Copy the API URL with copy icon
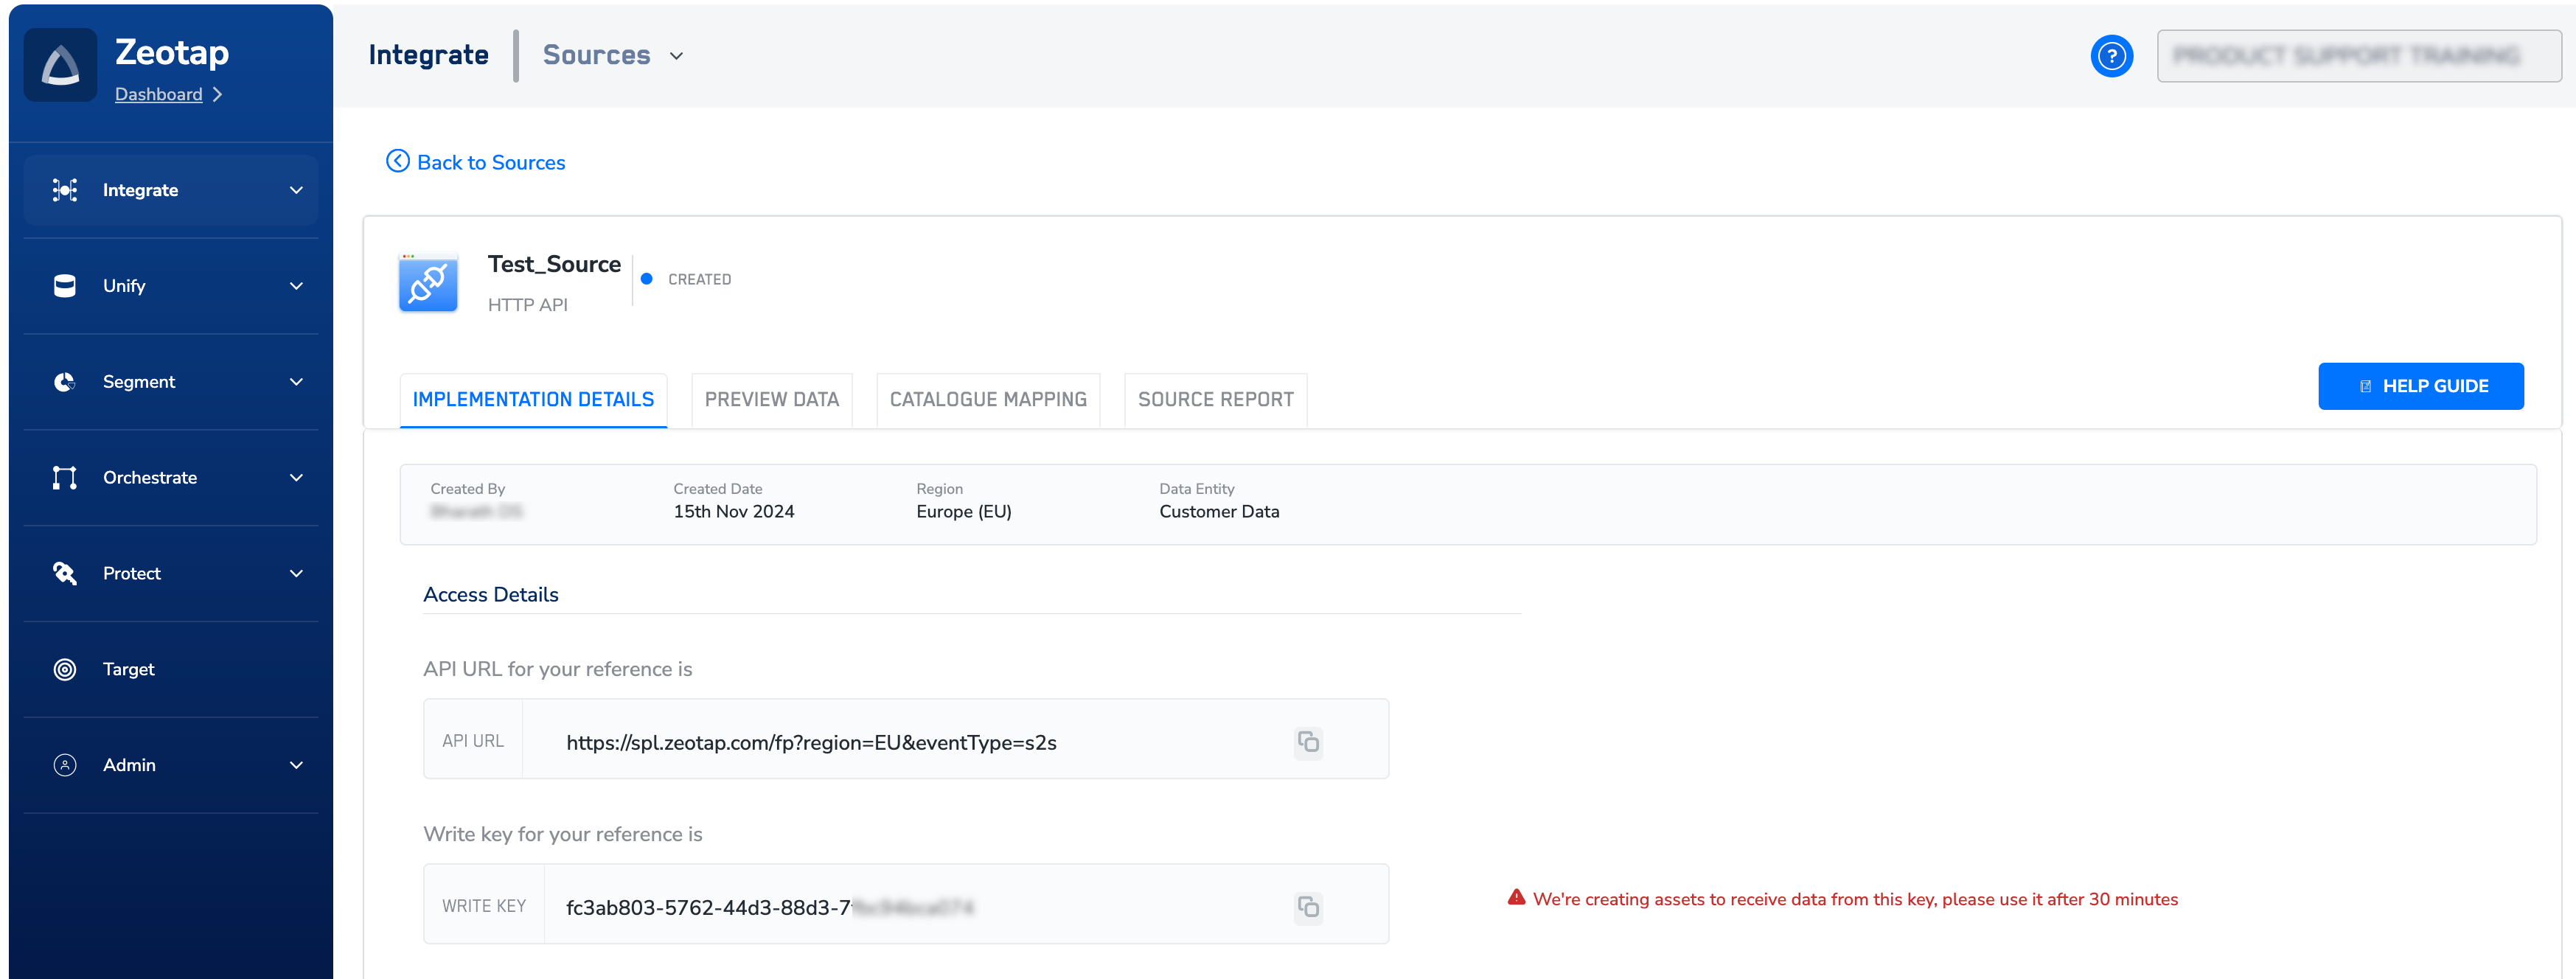This screenshot has width=2576, height=979. [x=1308, y=742]
